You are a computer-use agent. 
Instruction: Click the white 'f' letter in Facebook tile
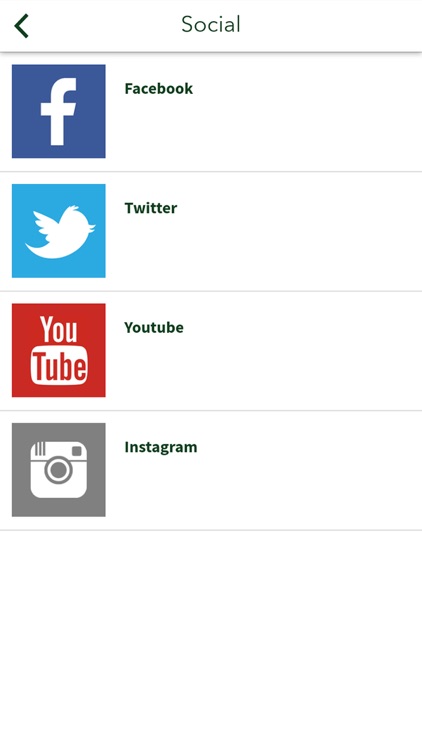58,111
